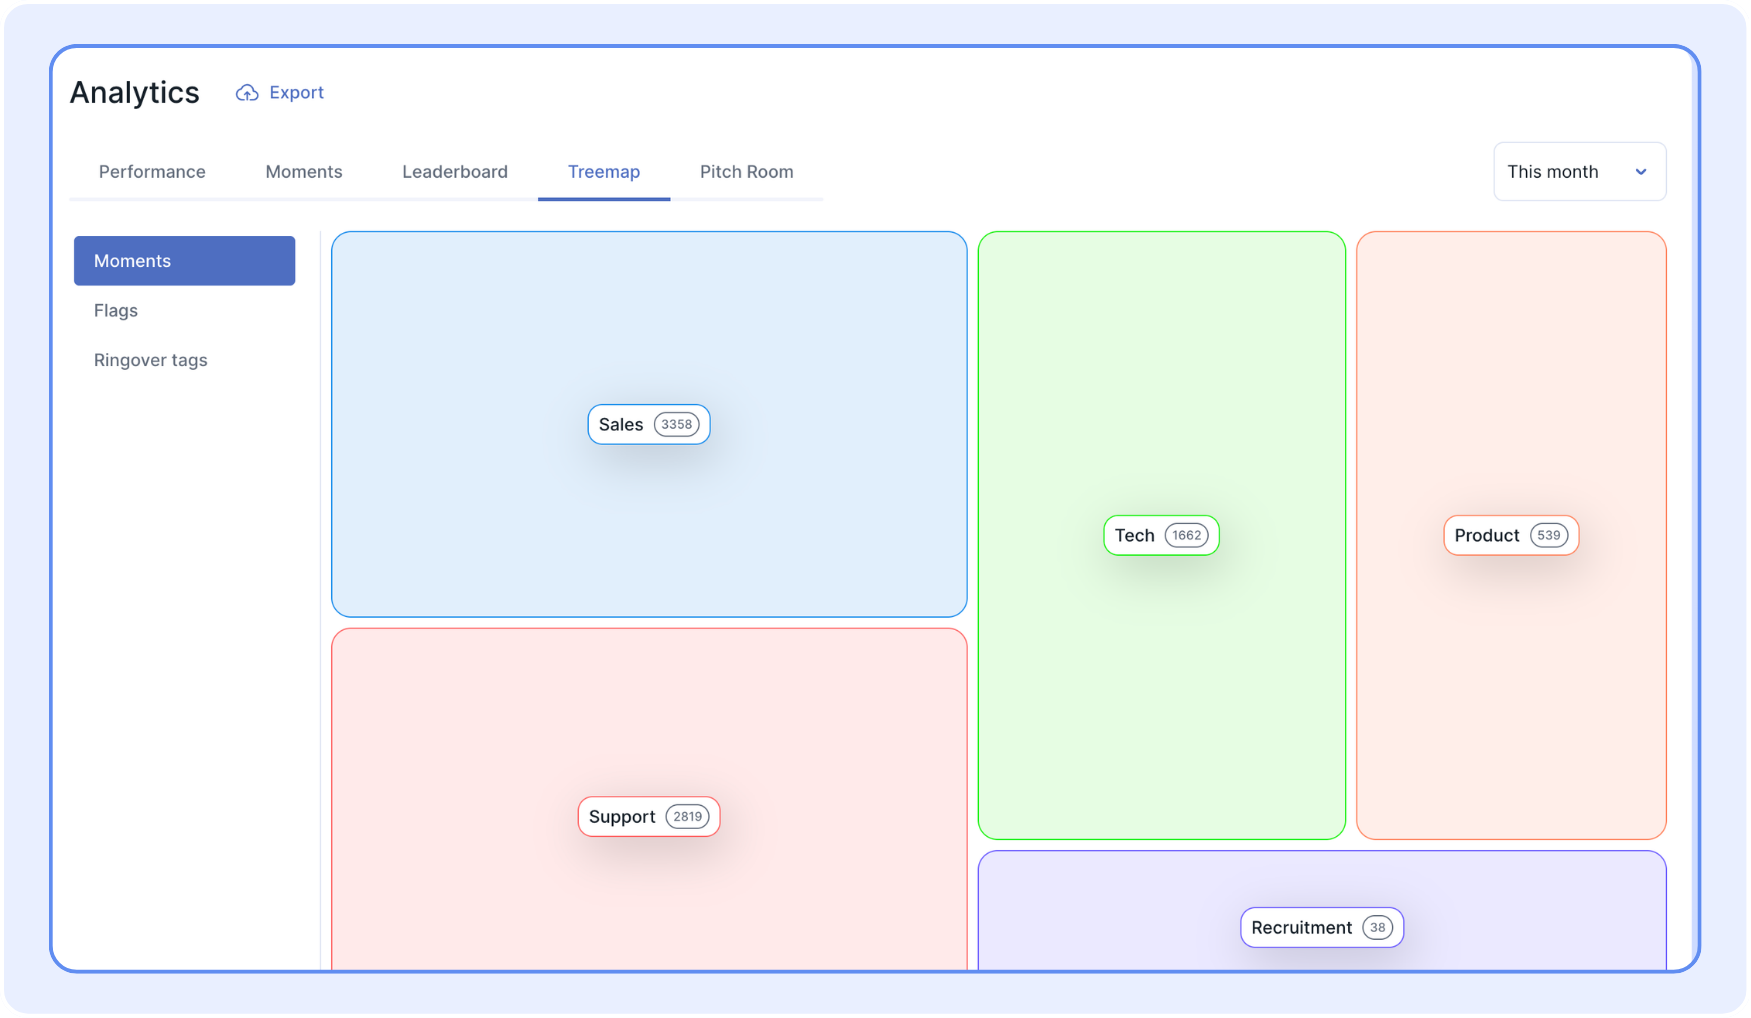
Task: Click the Analytics page heading
Action: [x=135, y=93]
